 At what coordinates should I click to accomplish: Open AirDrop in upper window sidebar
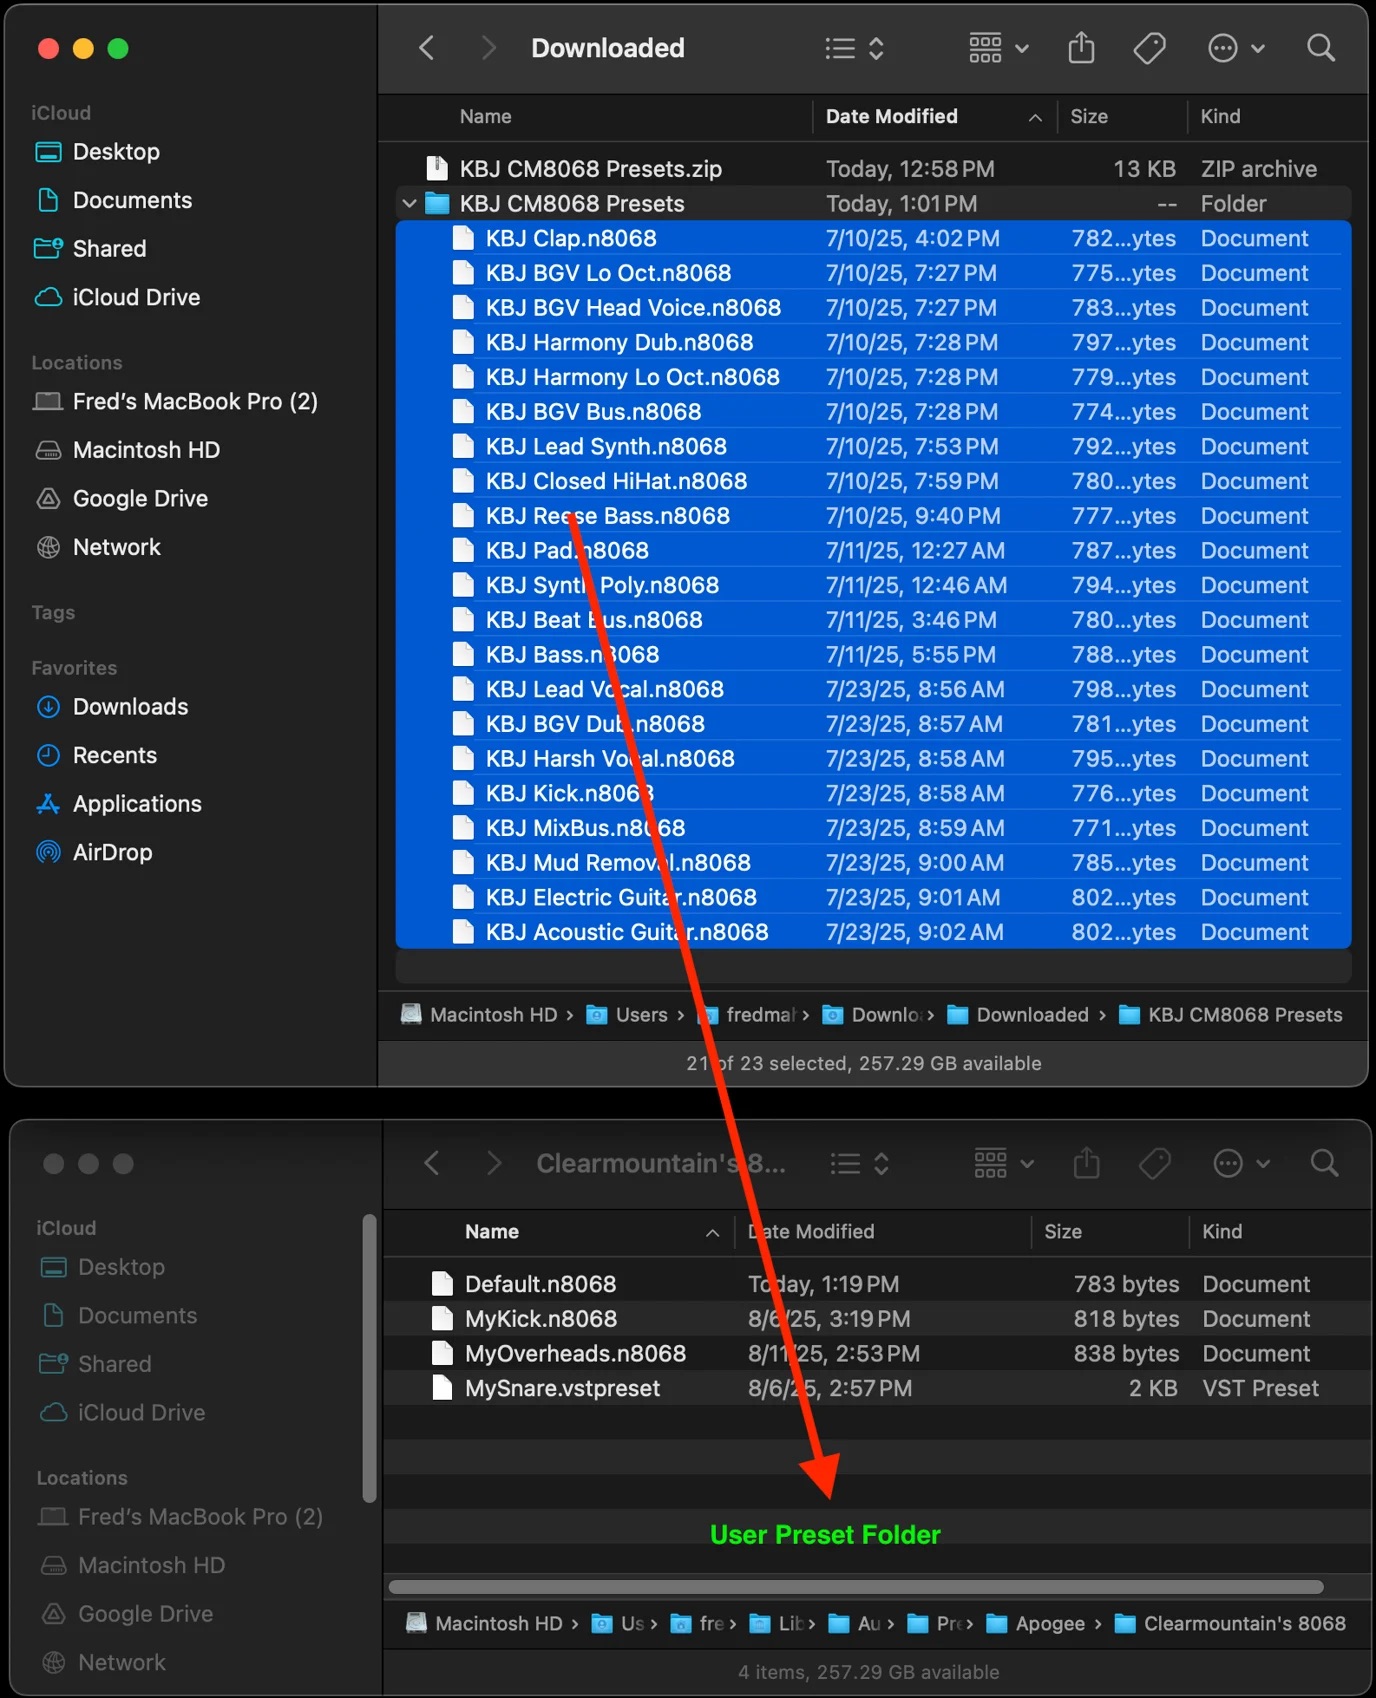[x=93, y=852]
